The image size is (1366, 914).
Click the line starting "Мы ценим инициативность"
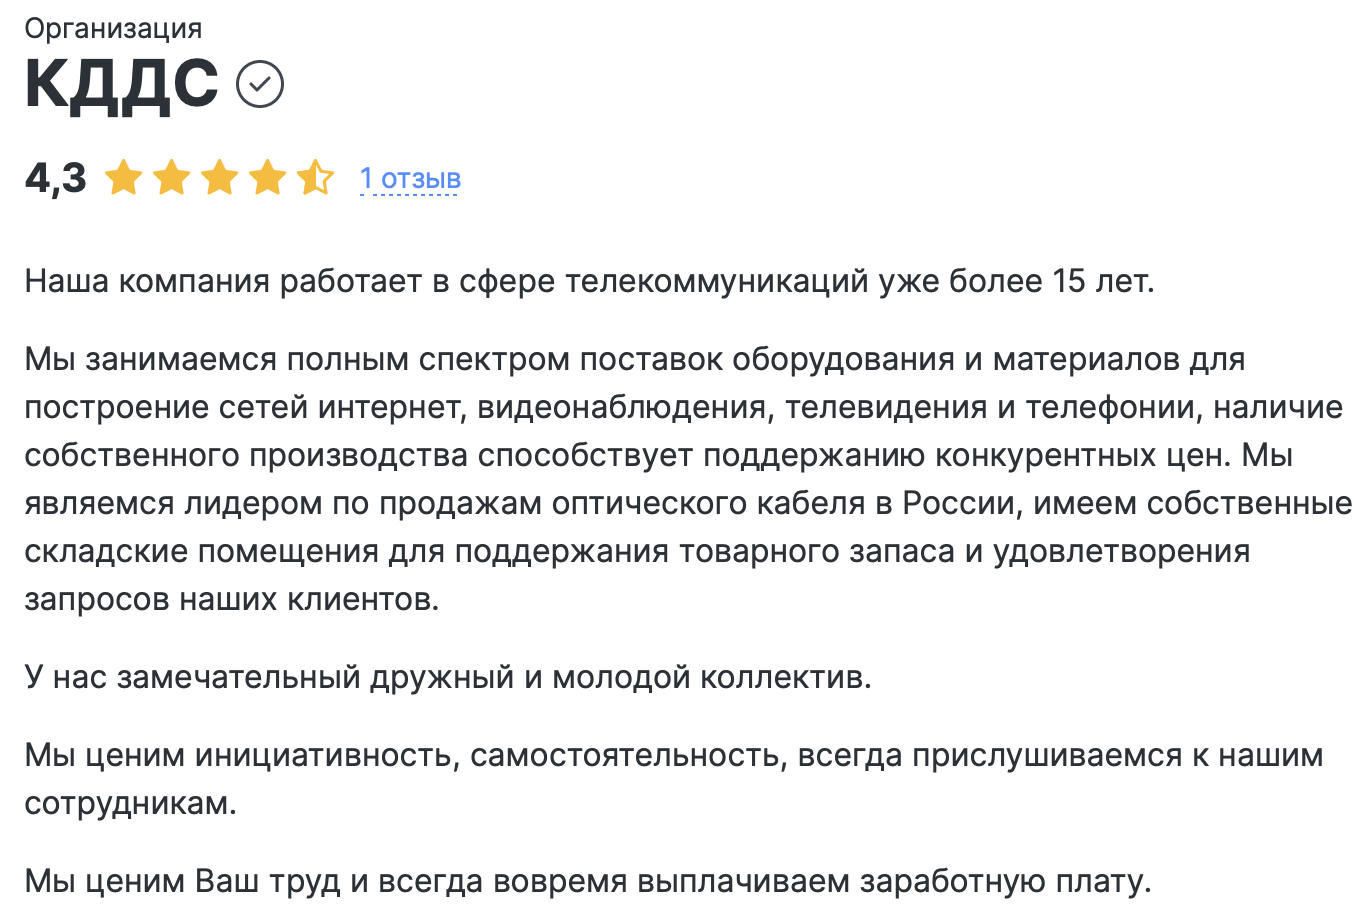click(x=673, y=755)
